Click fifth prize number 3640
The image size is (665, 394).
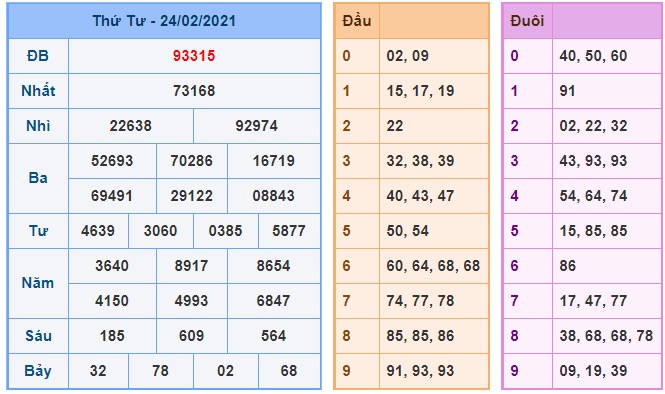[112, 265]
